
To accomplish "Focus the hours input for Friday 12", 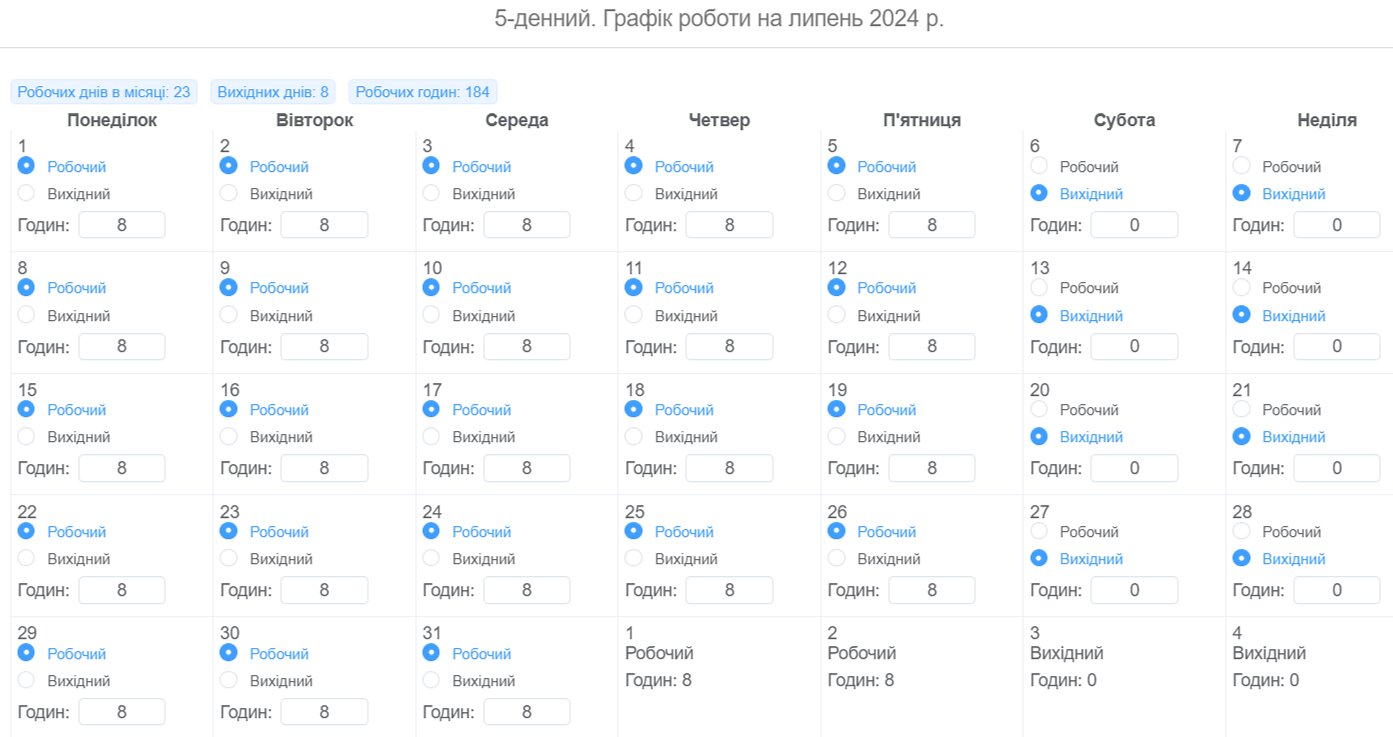I will 932,346.
